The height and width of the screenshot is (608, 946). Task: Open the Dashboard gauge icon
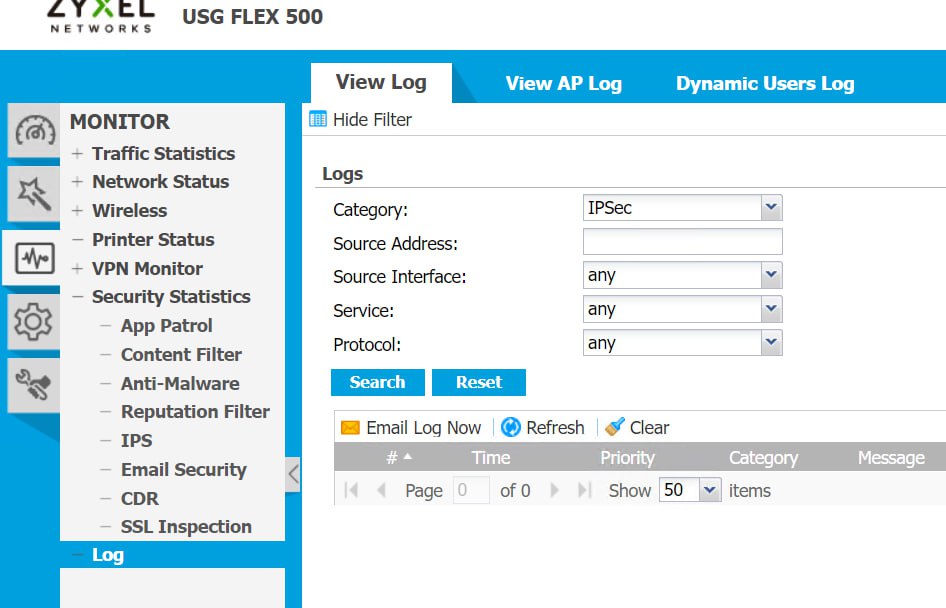point(34,132)
